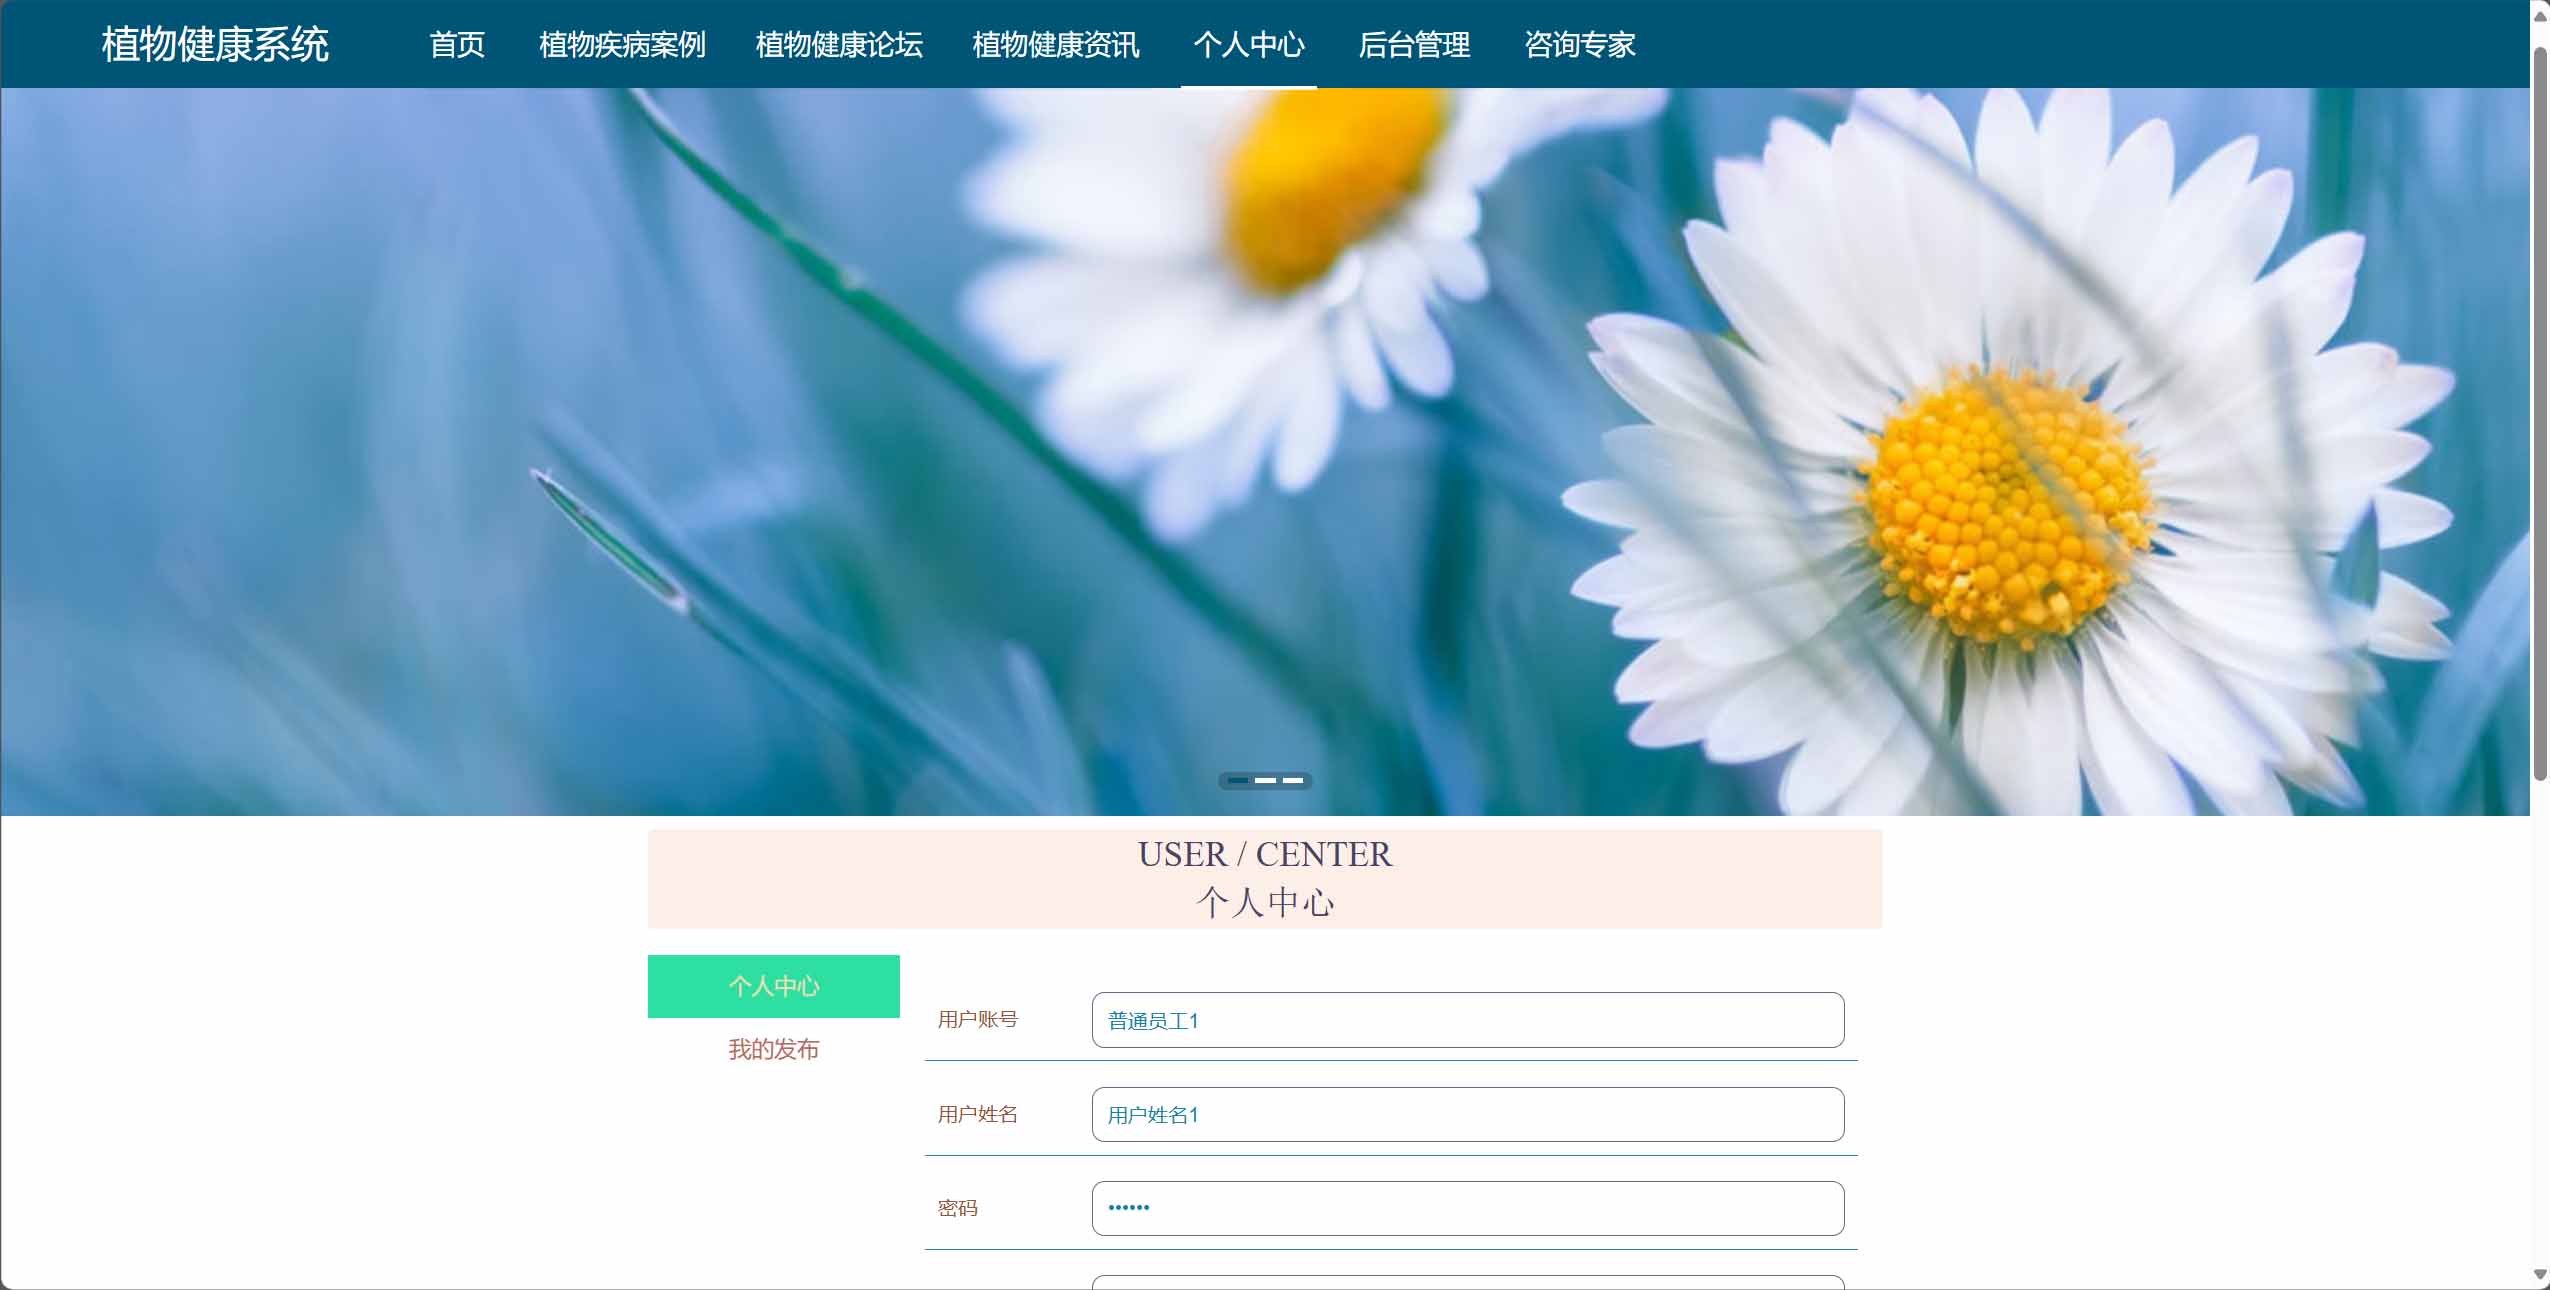Screen dimensions: 2550x1290
Task: Select 个人中心 in top navigation
Action: pos(1249,44)
